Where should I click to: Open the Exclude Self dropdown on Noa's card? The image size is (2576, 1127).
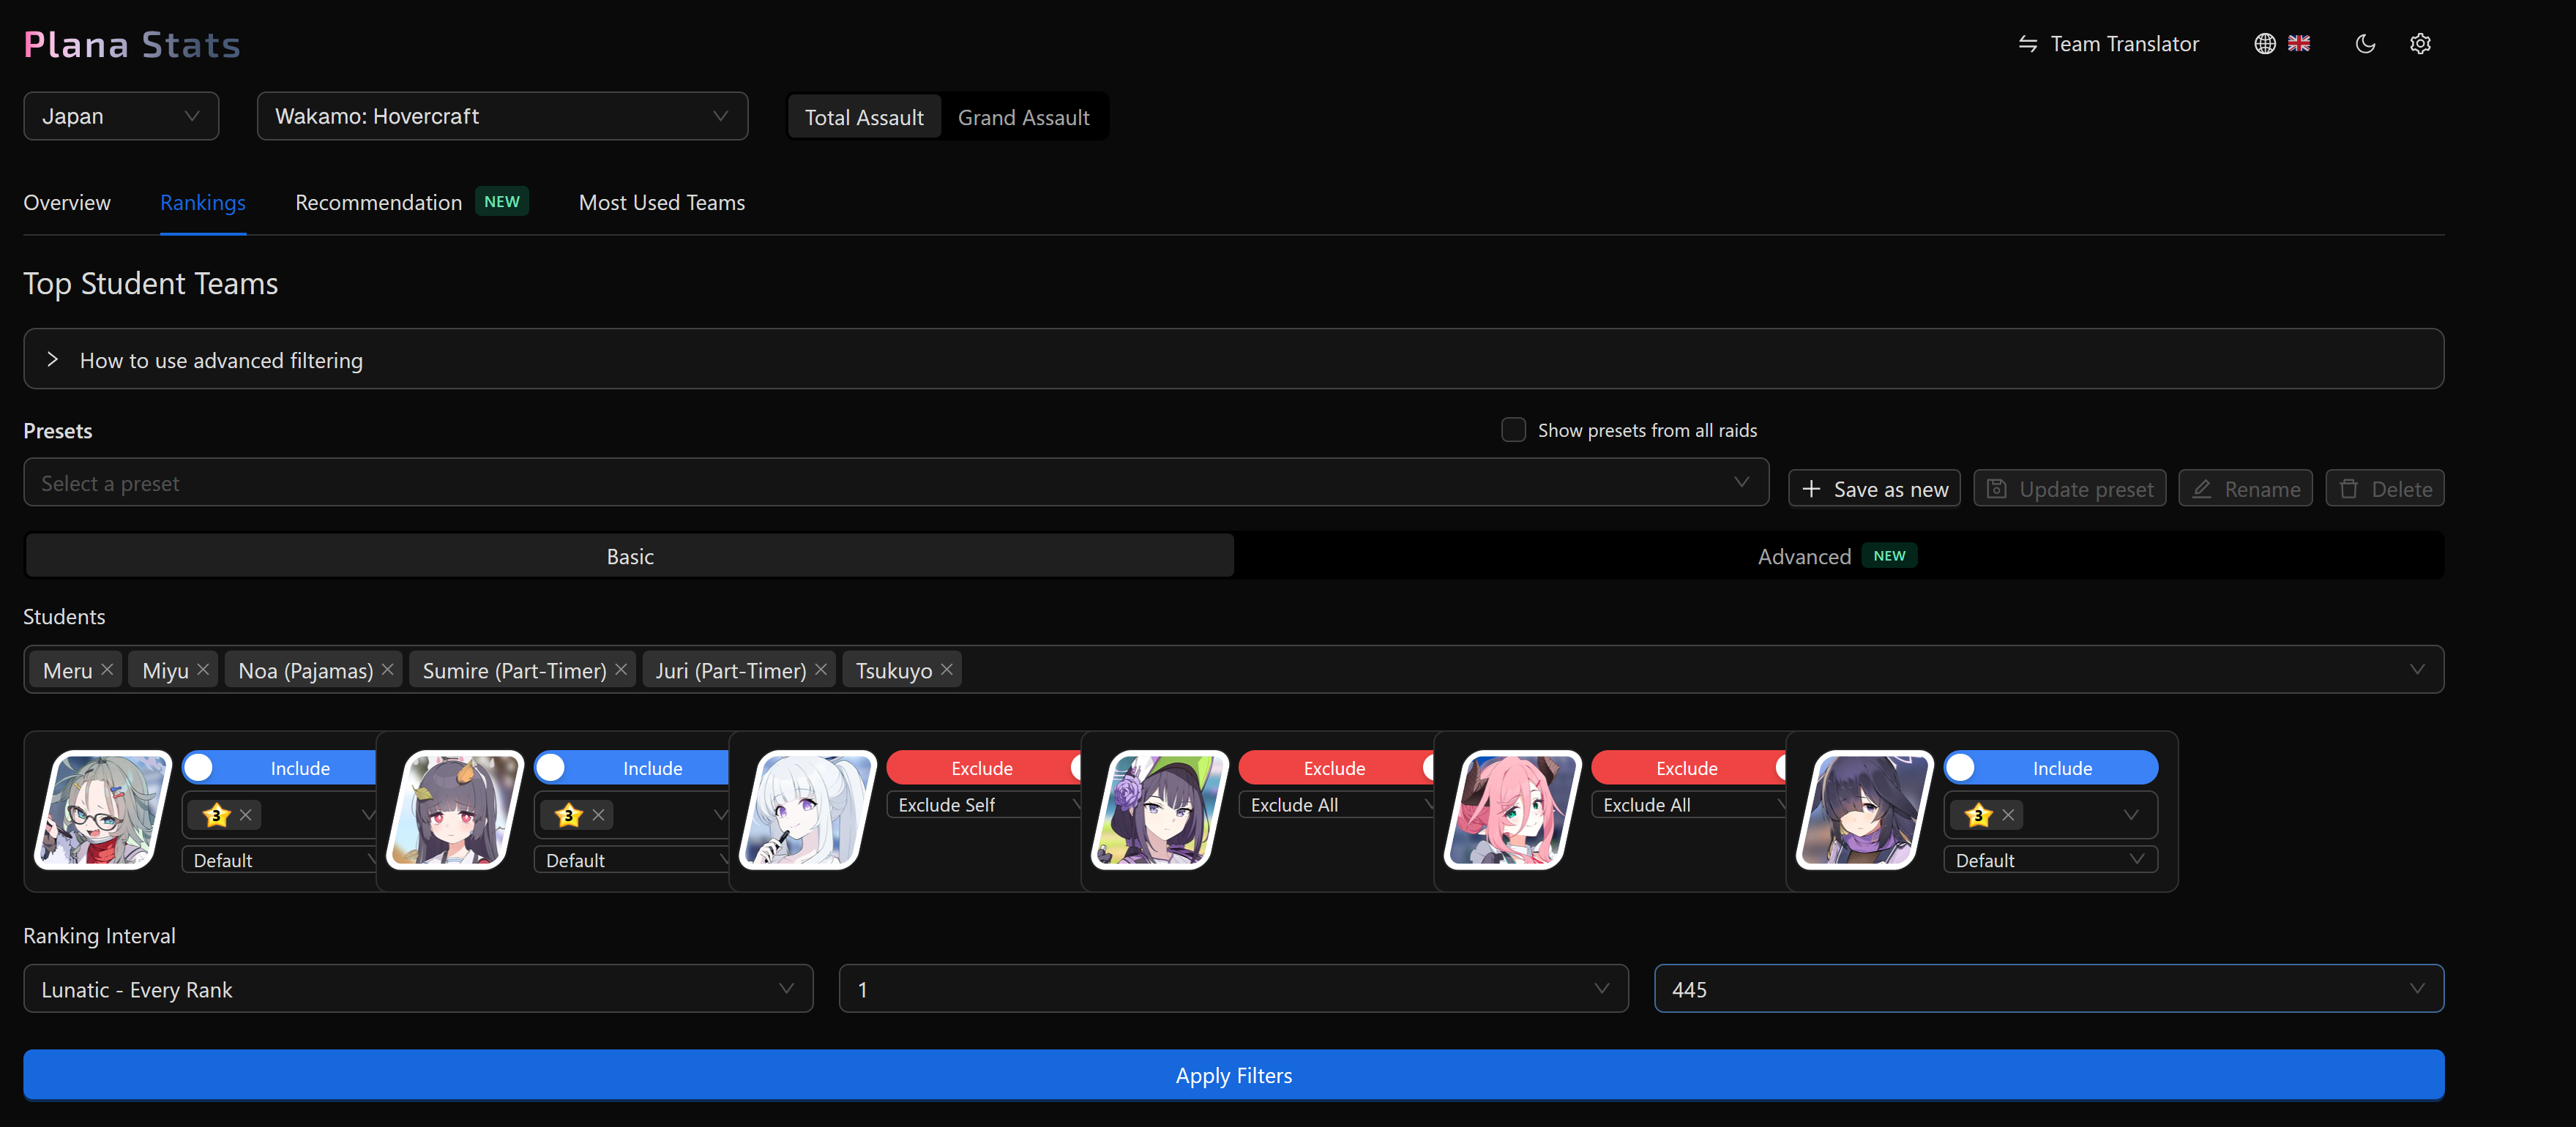point(984,804)
